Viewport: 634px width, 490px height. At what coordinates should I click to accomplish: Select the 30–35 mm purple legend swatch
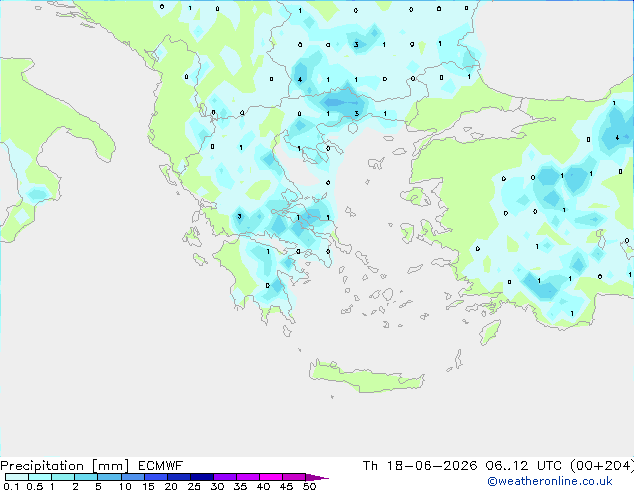tap(225, 477)
